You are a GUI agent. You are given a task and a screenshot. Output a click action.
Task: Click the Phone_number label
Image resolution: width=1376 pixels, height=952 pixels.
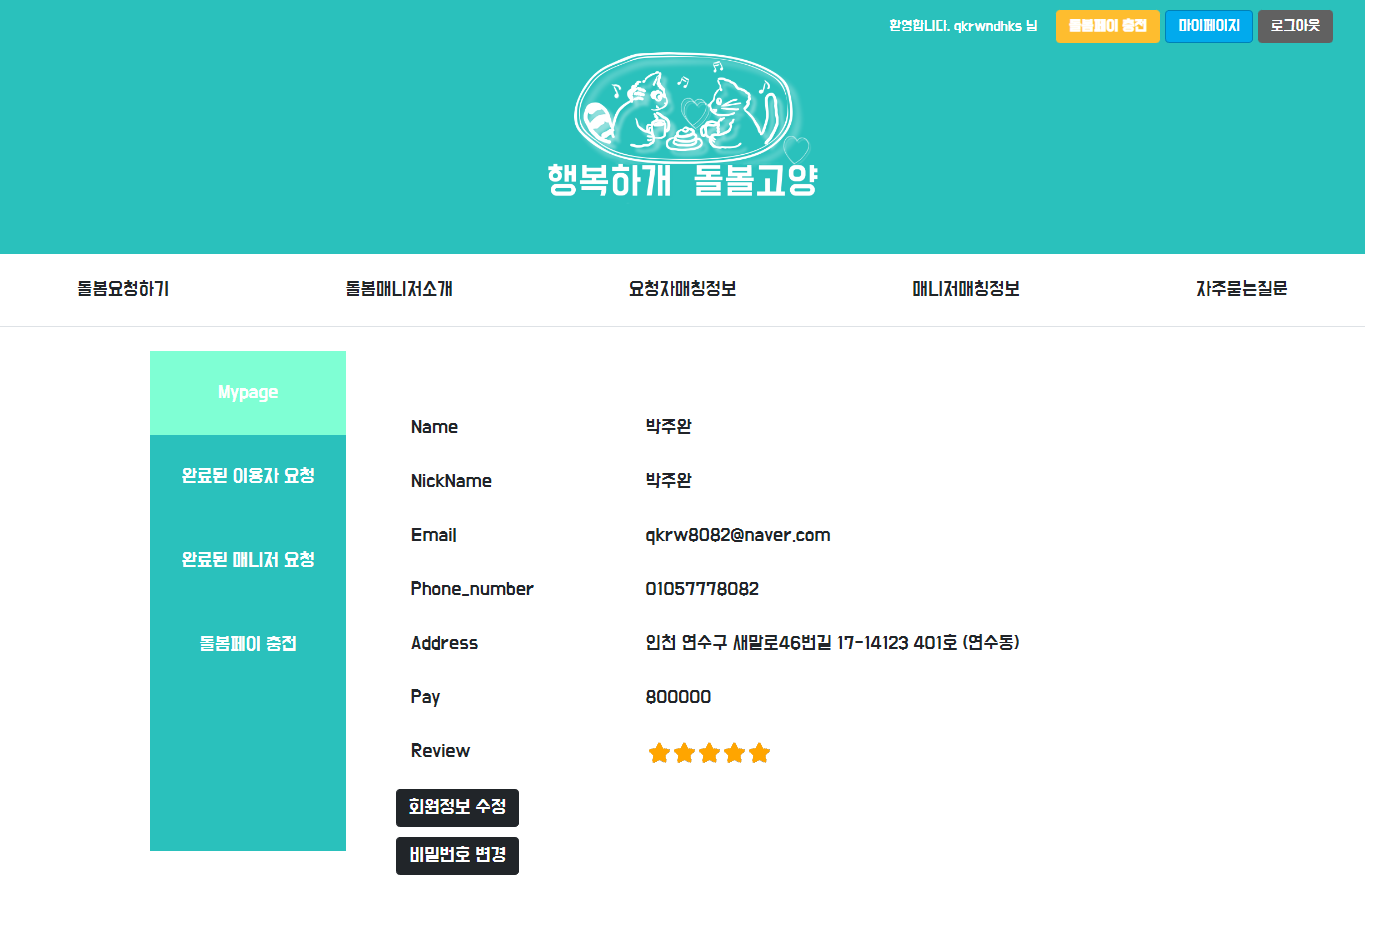click(472, 589)
